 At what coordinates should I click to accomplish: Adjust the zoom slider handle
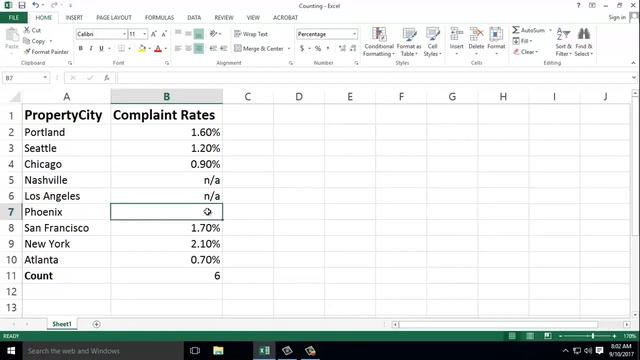pyautogui.click(x=593, y=336)
